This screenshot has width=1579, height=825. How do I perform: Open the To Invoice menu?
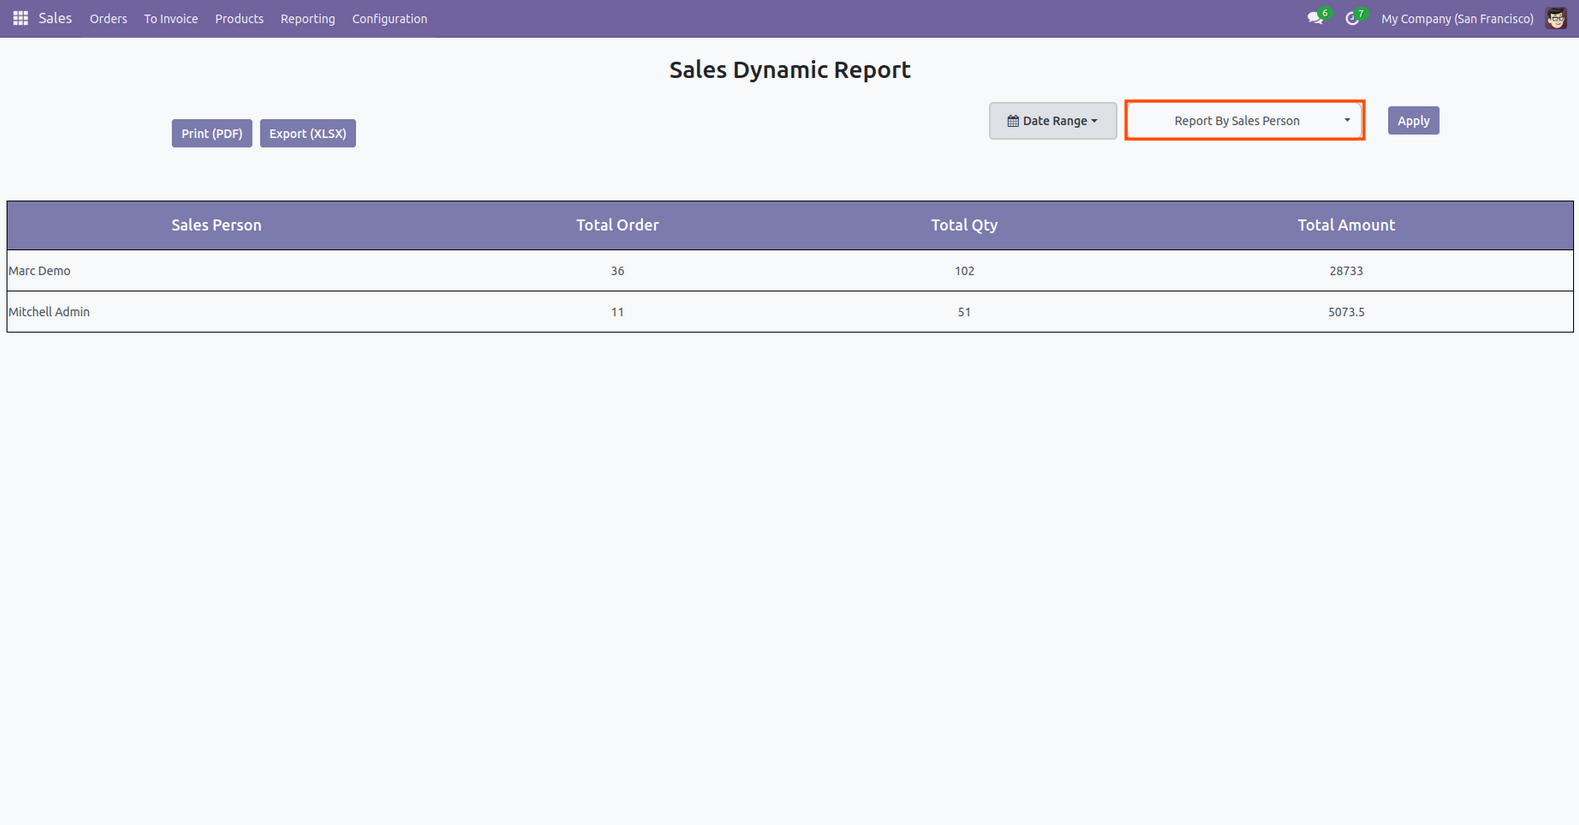171,19
